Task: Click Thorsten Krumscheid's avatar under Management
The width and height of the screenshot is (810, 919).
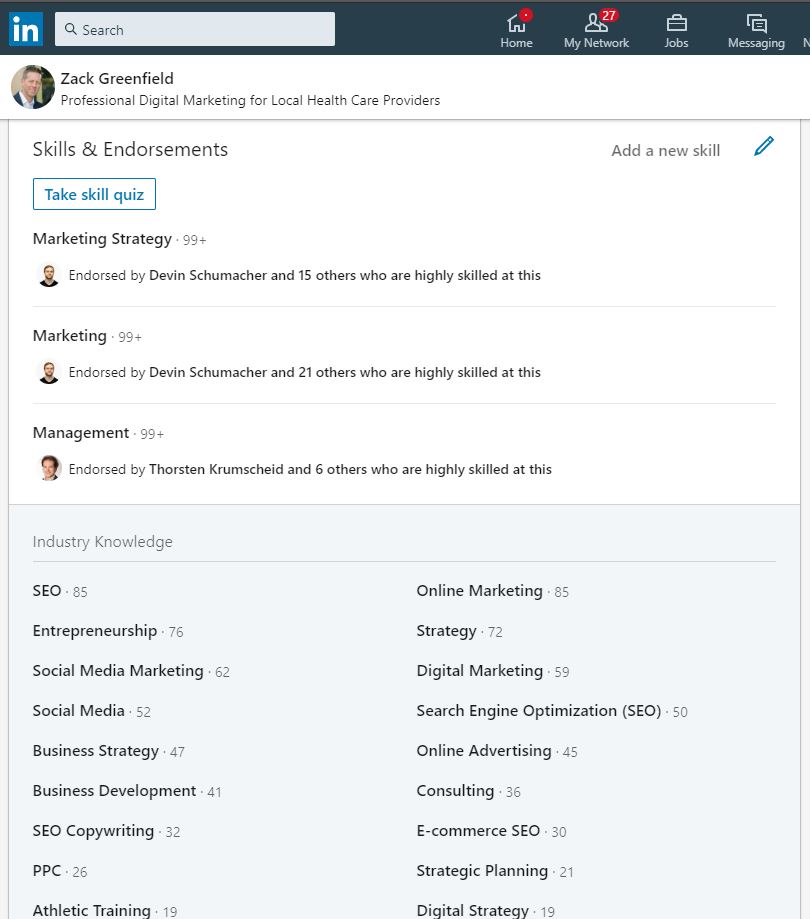Action: click(x=49, y=469)
